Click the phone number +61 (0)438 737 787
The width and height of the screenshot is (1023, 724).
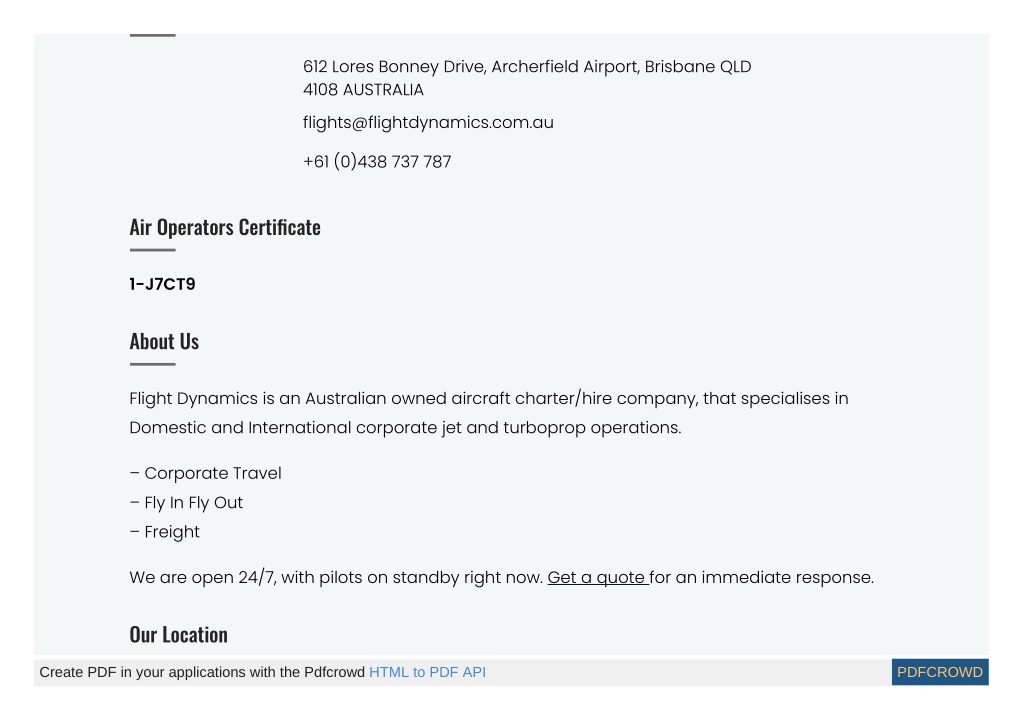377,162
